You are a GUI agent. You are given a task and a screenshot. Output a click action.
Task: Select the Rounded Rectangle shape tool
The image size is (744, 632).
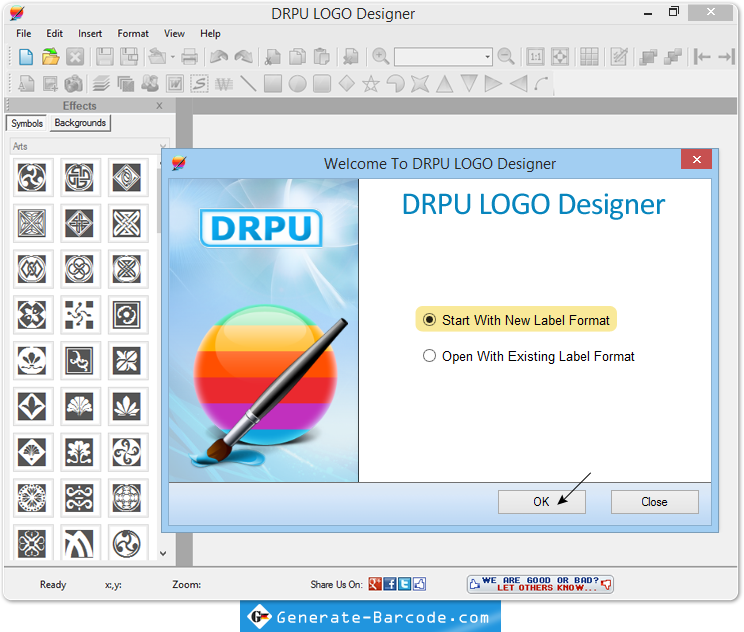322,84
